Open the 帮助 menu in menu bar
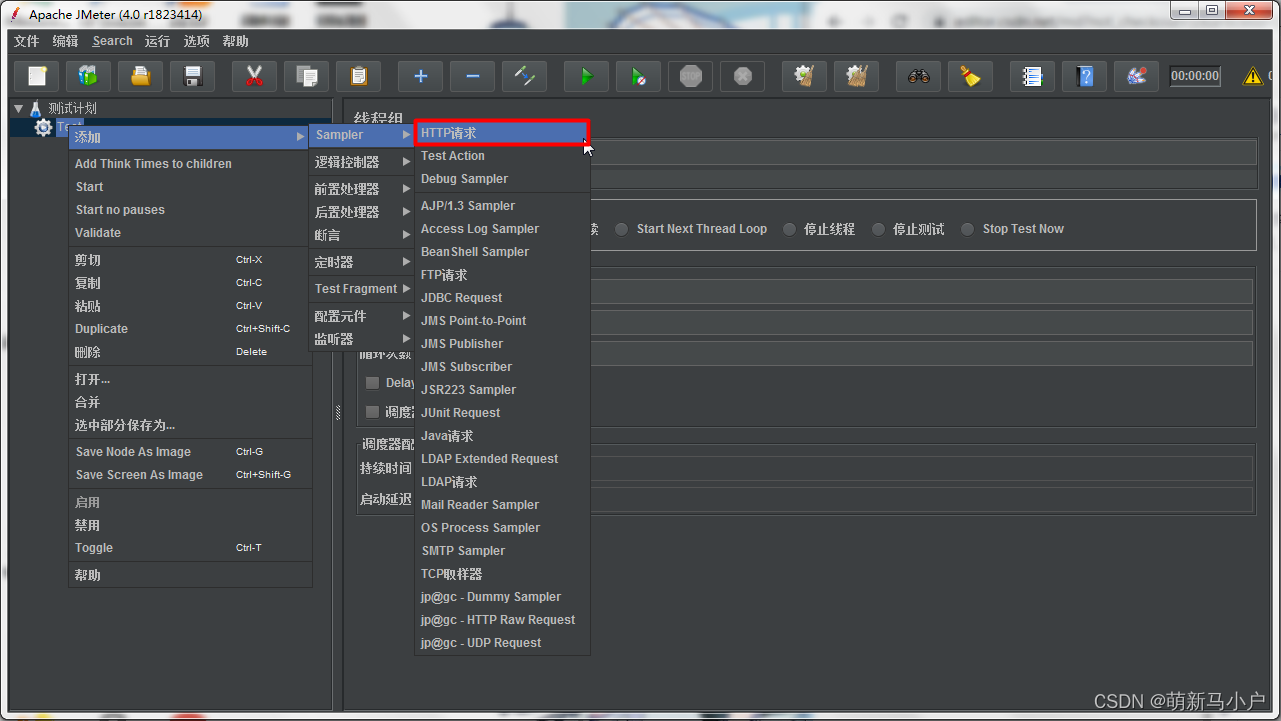This screenshot has width=1281, height=721. 236,41
